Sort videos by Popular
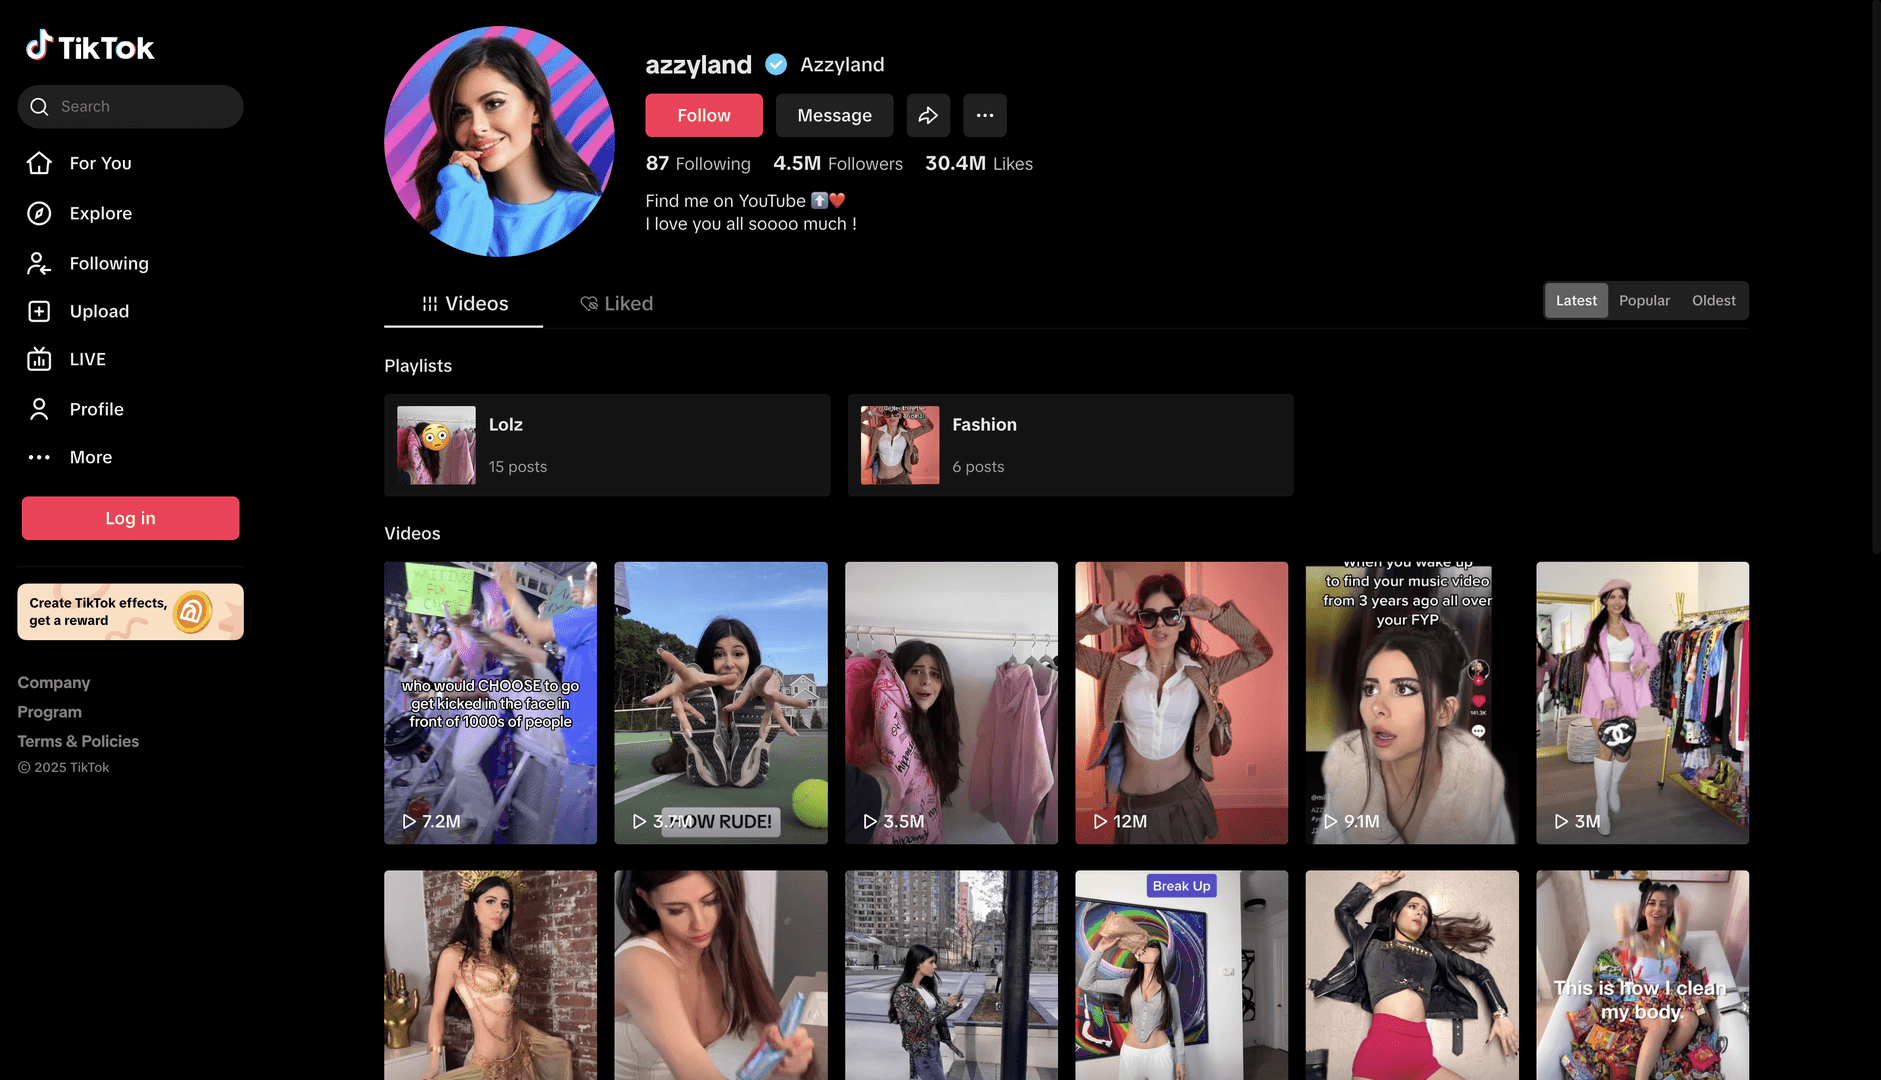 tap(1644, 300)
